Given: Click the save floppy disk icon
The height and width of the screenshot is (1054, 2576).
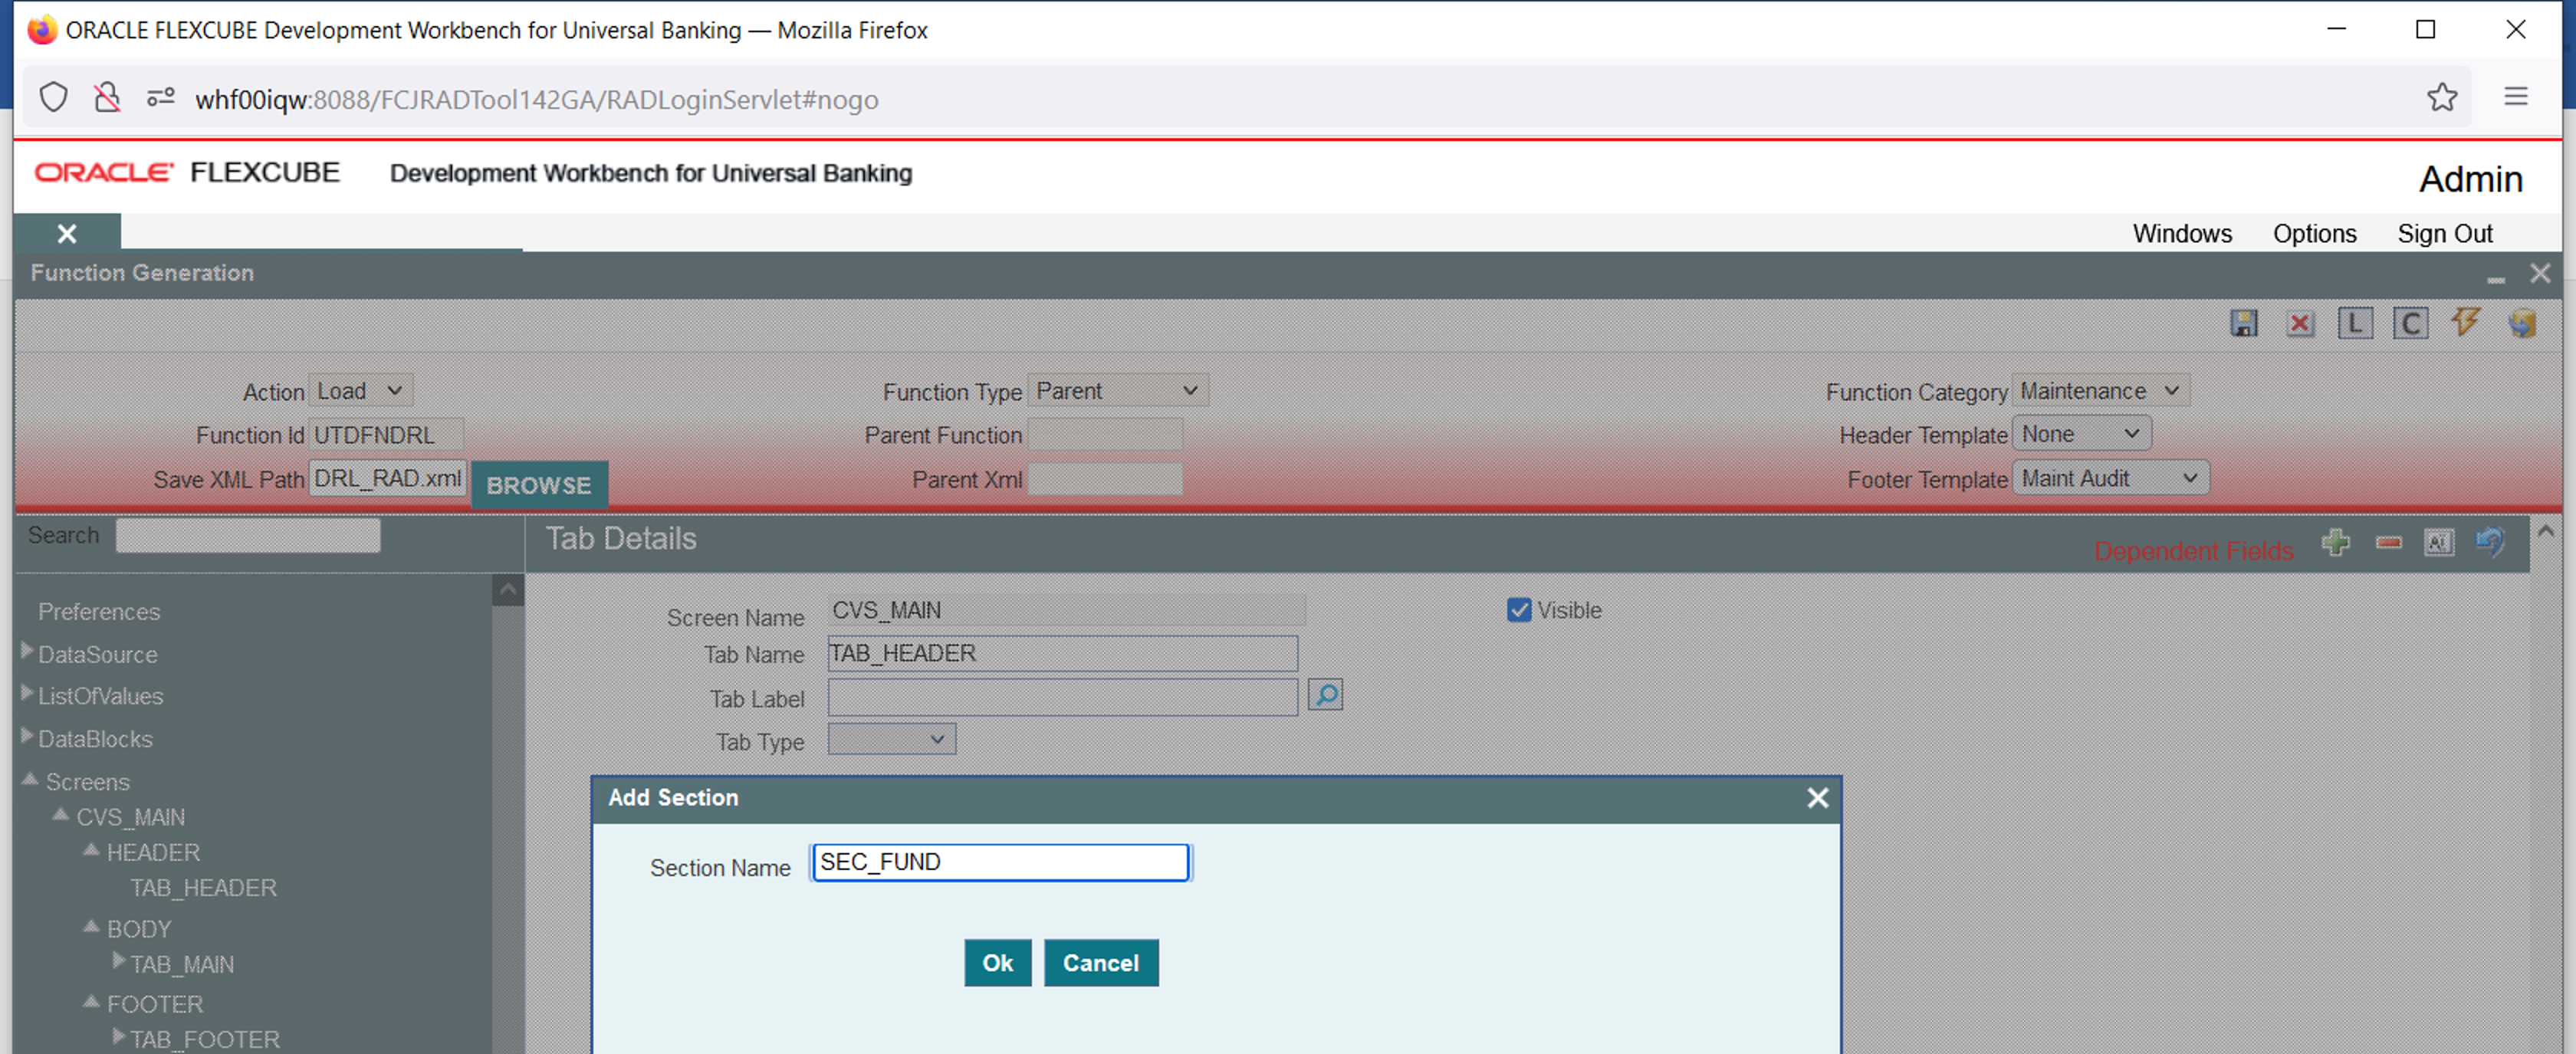Looking at the screenshot, I should tap(2243, 323).
